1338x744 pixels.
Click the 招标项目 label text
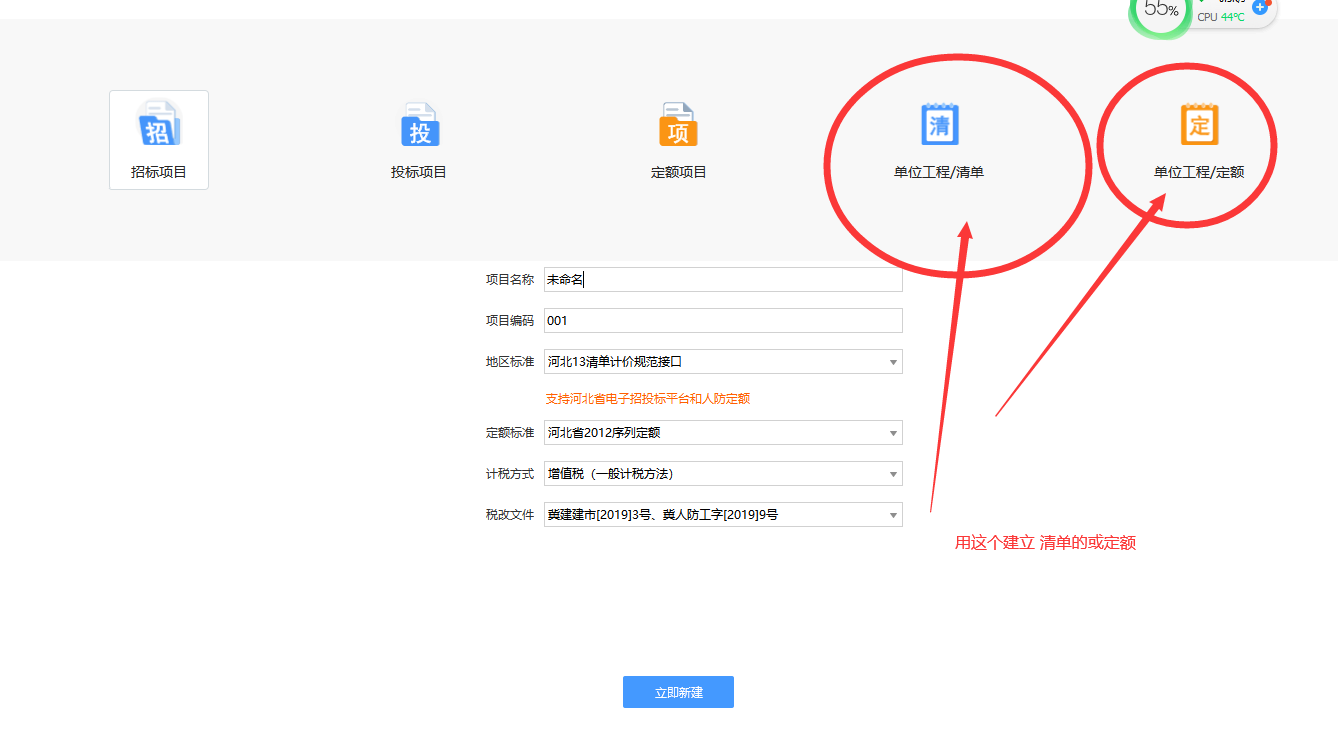tap(159, 172)
